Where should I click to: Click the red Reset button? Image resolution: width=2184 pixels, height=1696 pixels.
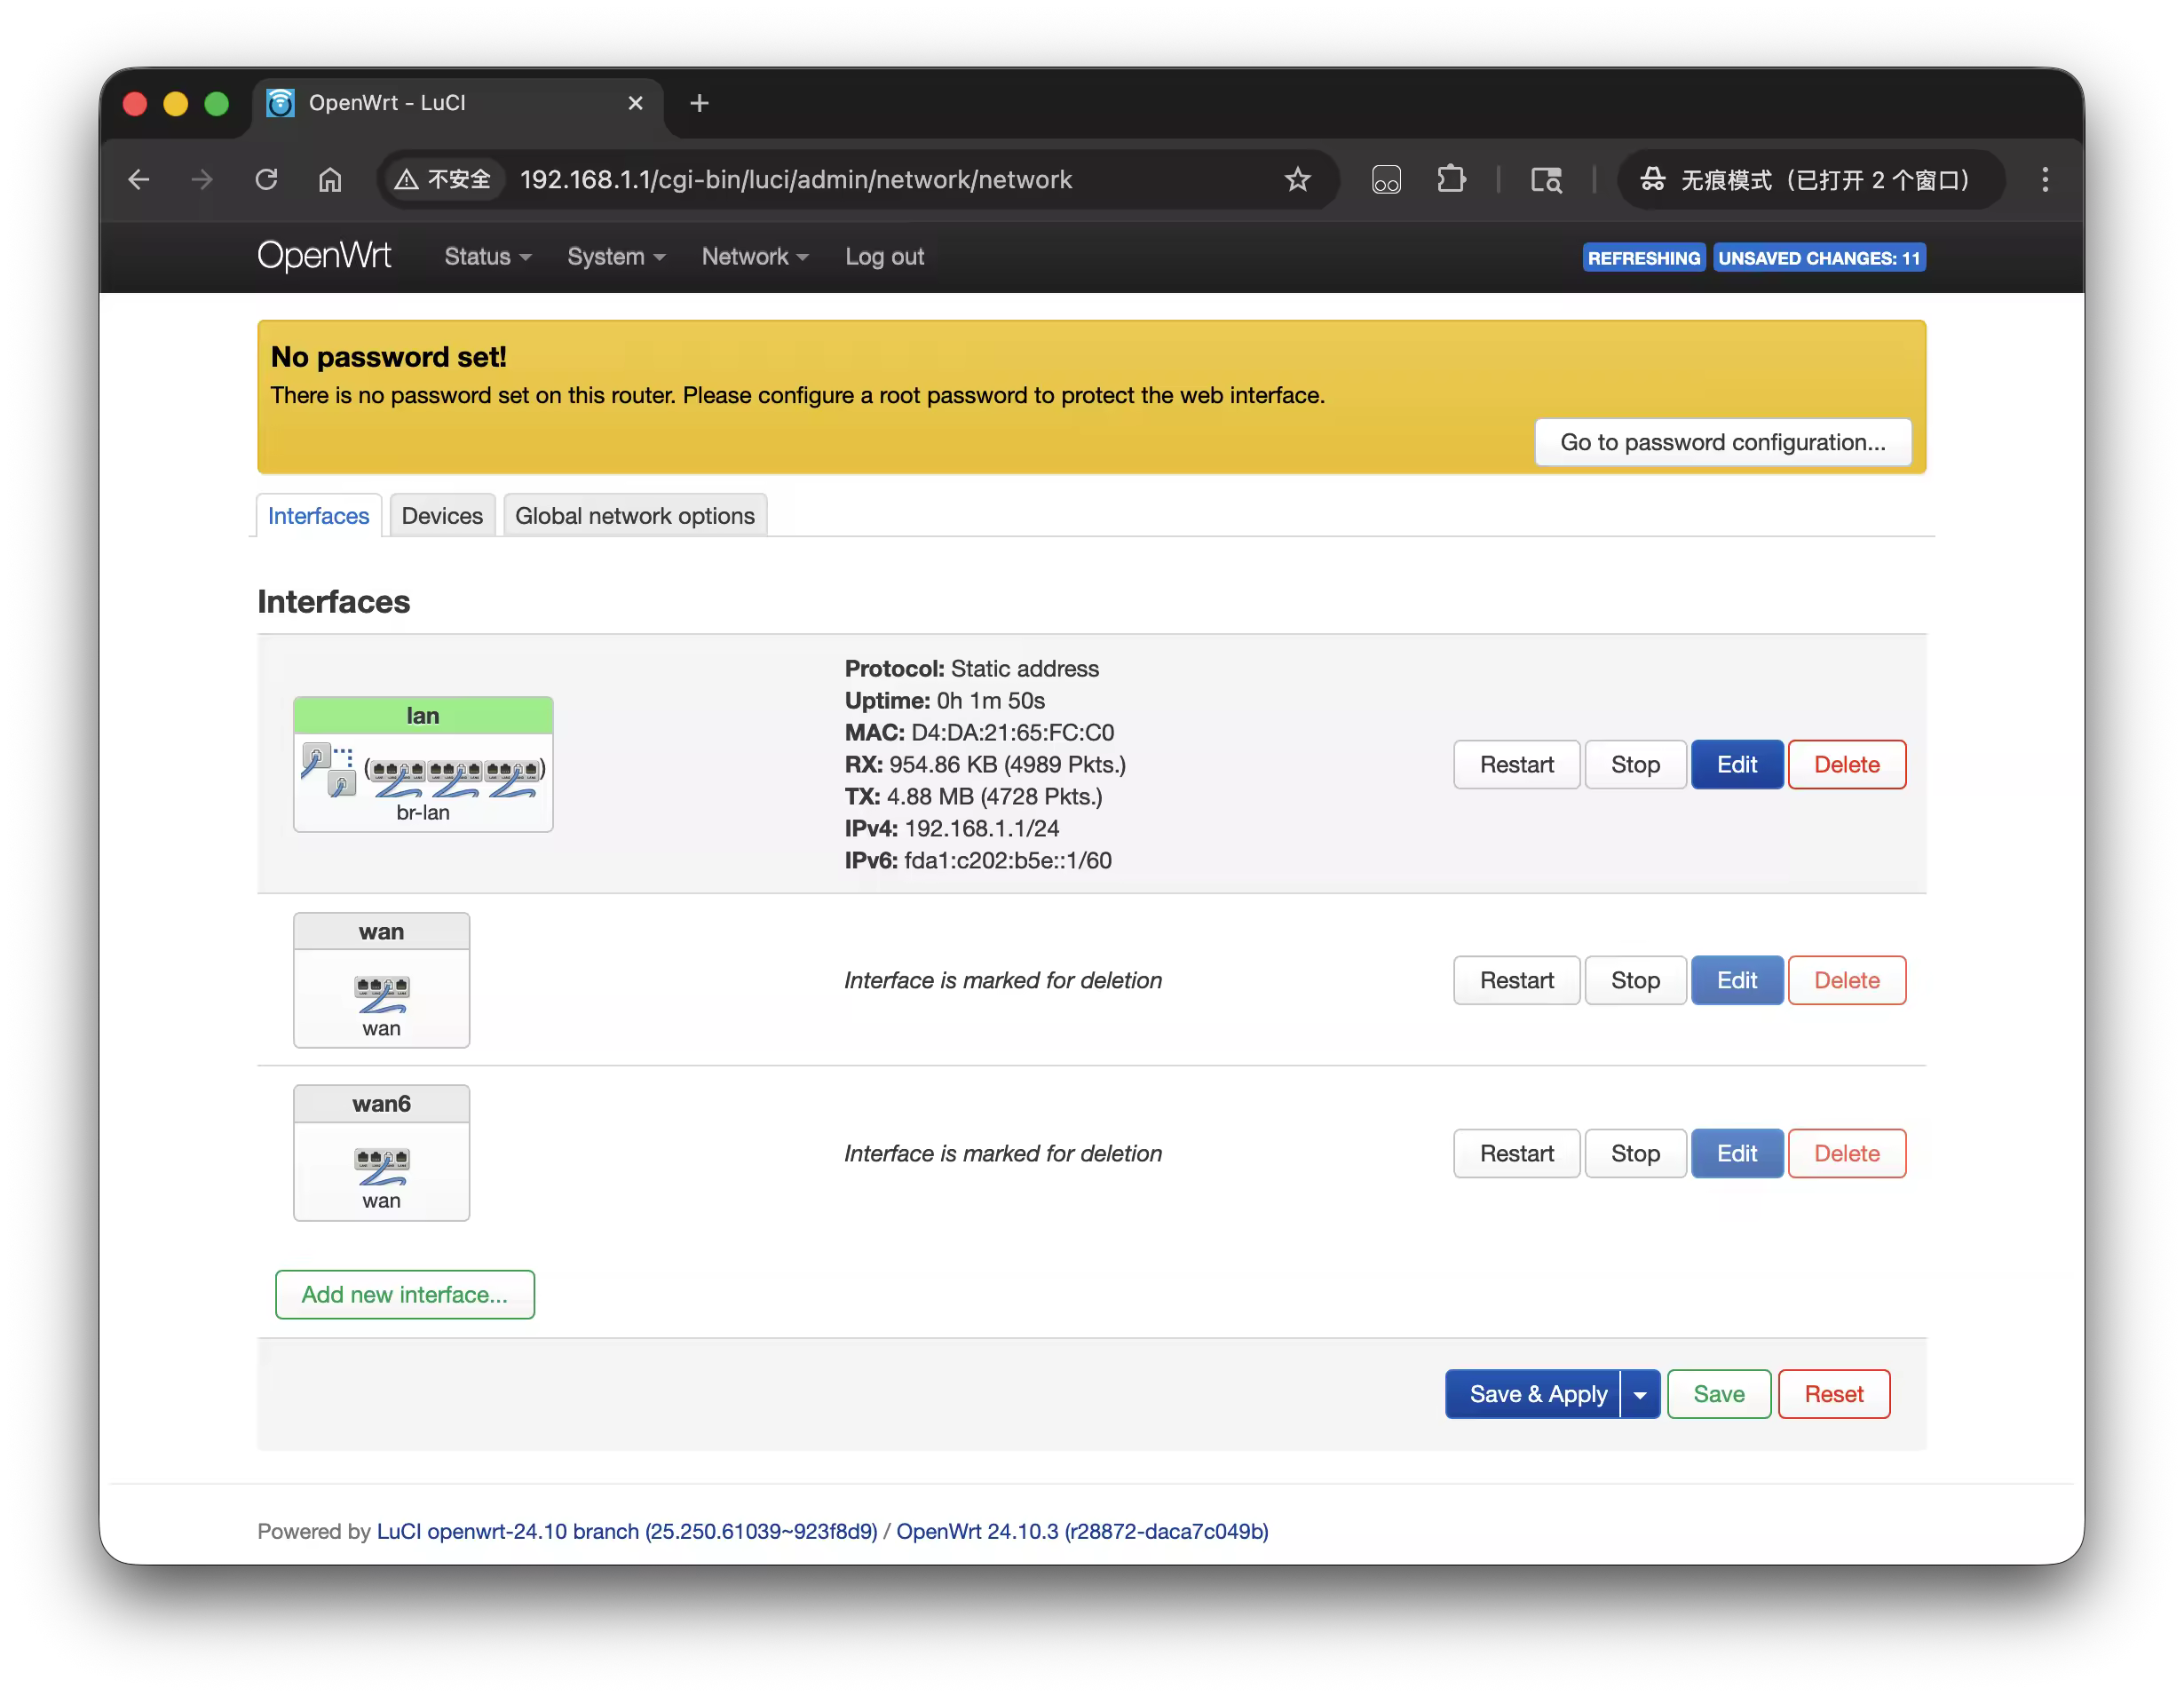[x=1834, y=1395]
